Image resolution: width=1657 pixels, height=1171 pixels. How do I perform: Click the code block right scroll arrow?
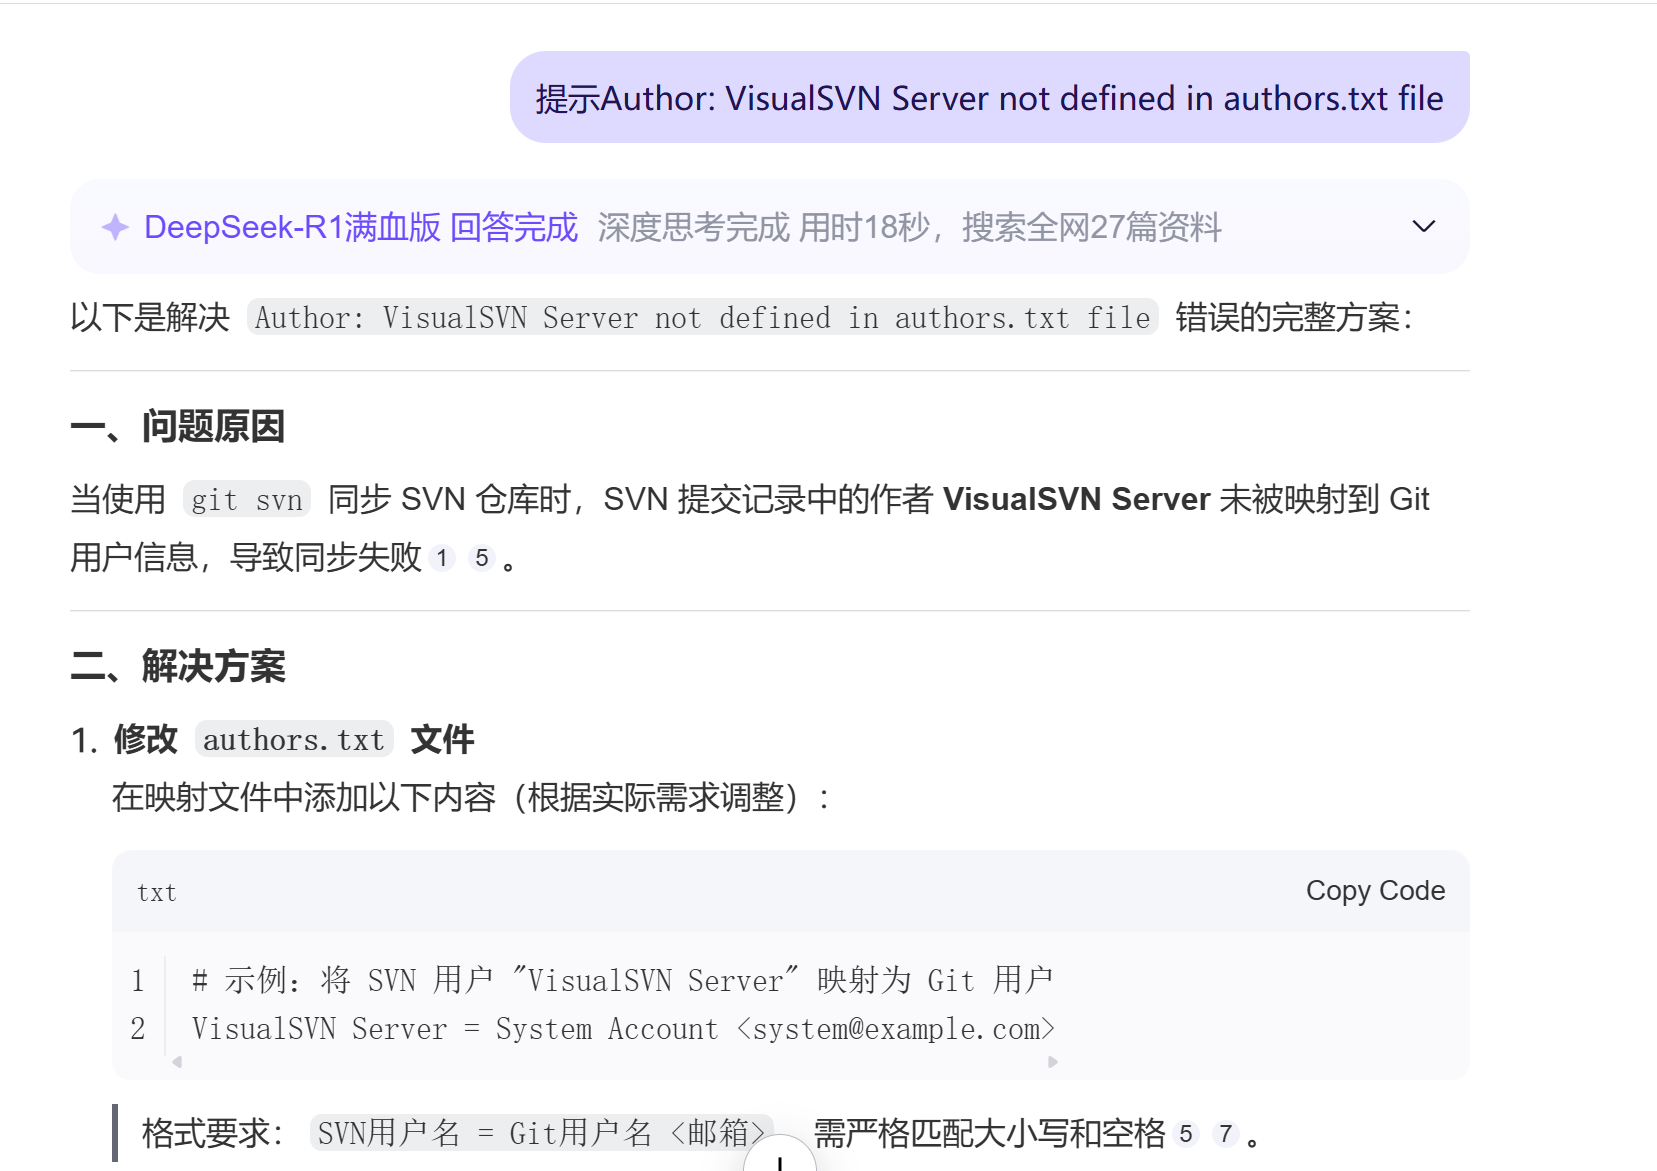(x=1052, y=1062)
